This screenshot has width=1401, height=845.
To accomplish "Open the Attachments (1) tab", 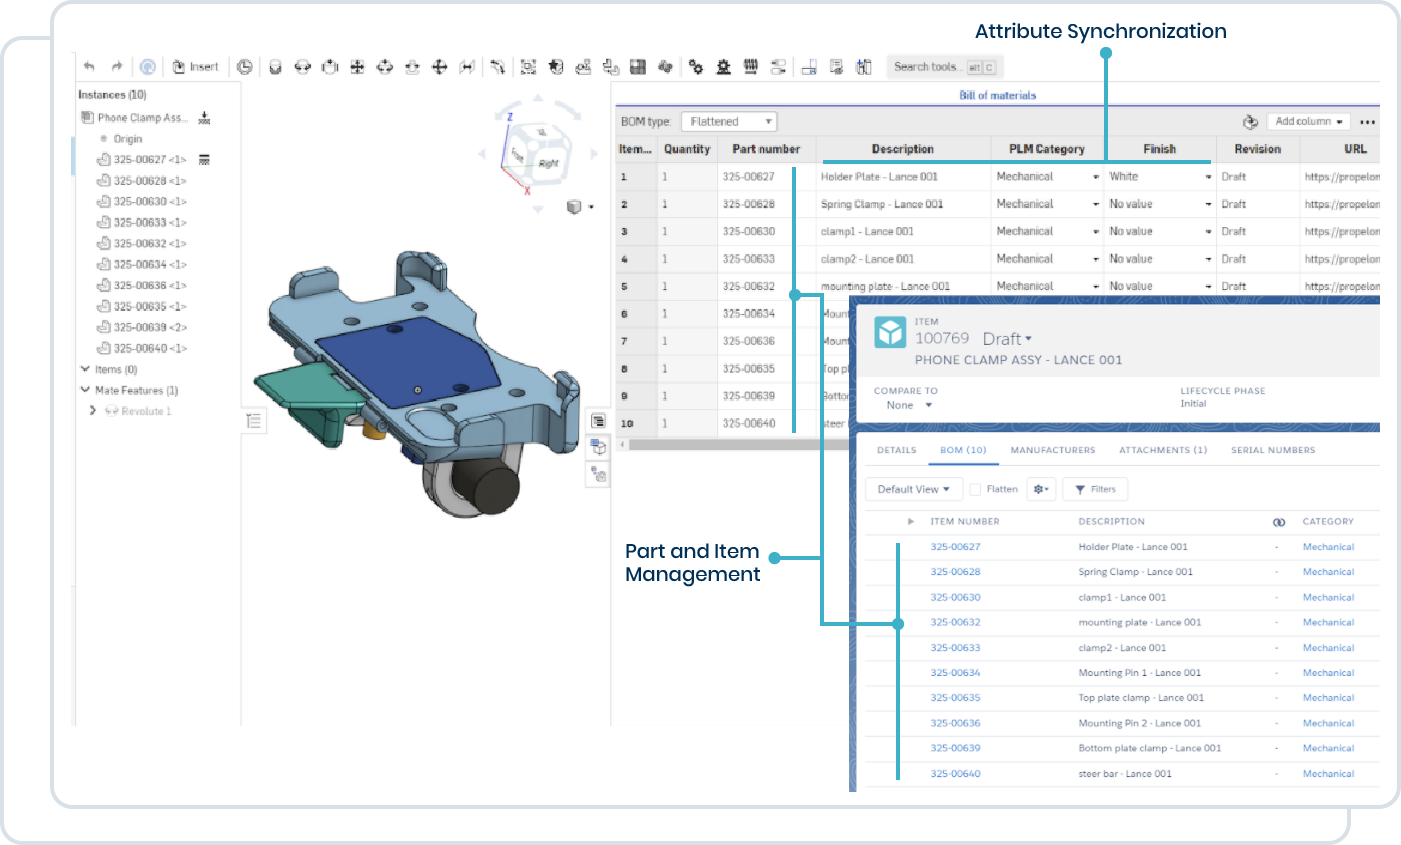I will click(1162, 450).
